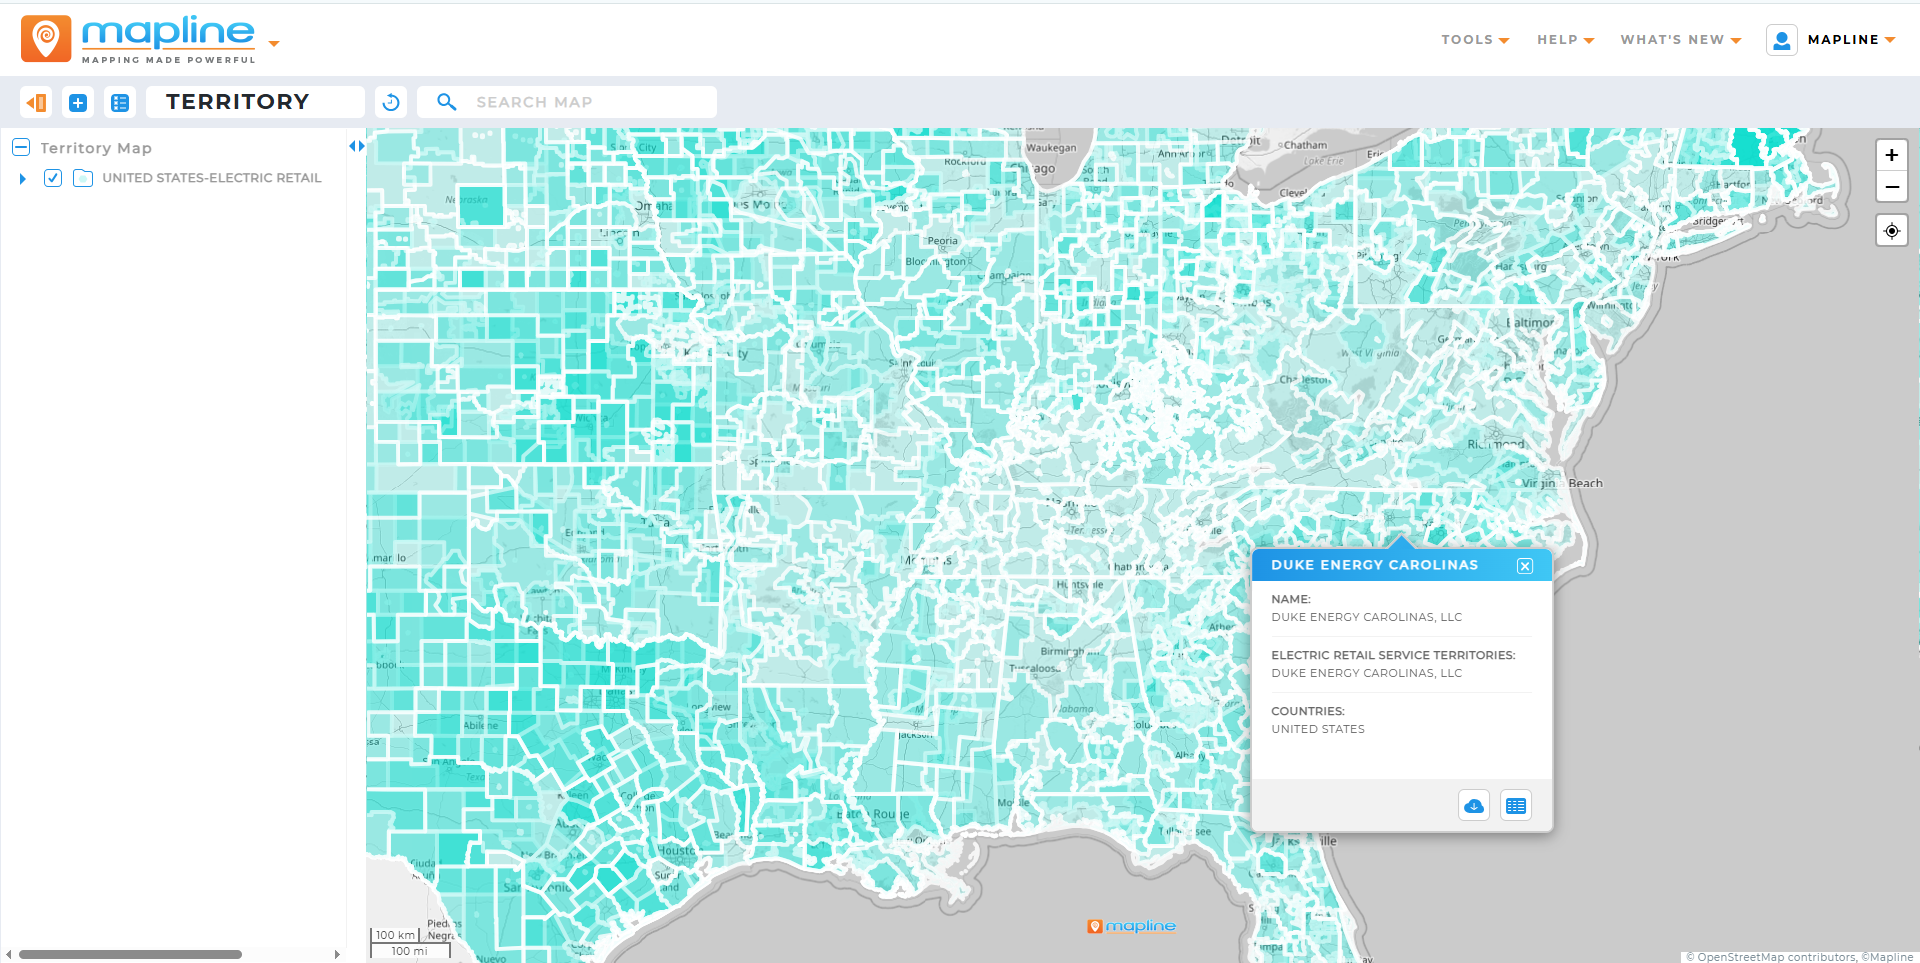Viewport: 1920px width, 963px height.
Task: Click the locate my position icon
Action: click(1892, 231)
